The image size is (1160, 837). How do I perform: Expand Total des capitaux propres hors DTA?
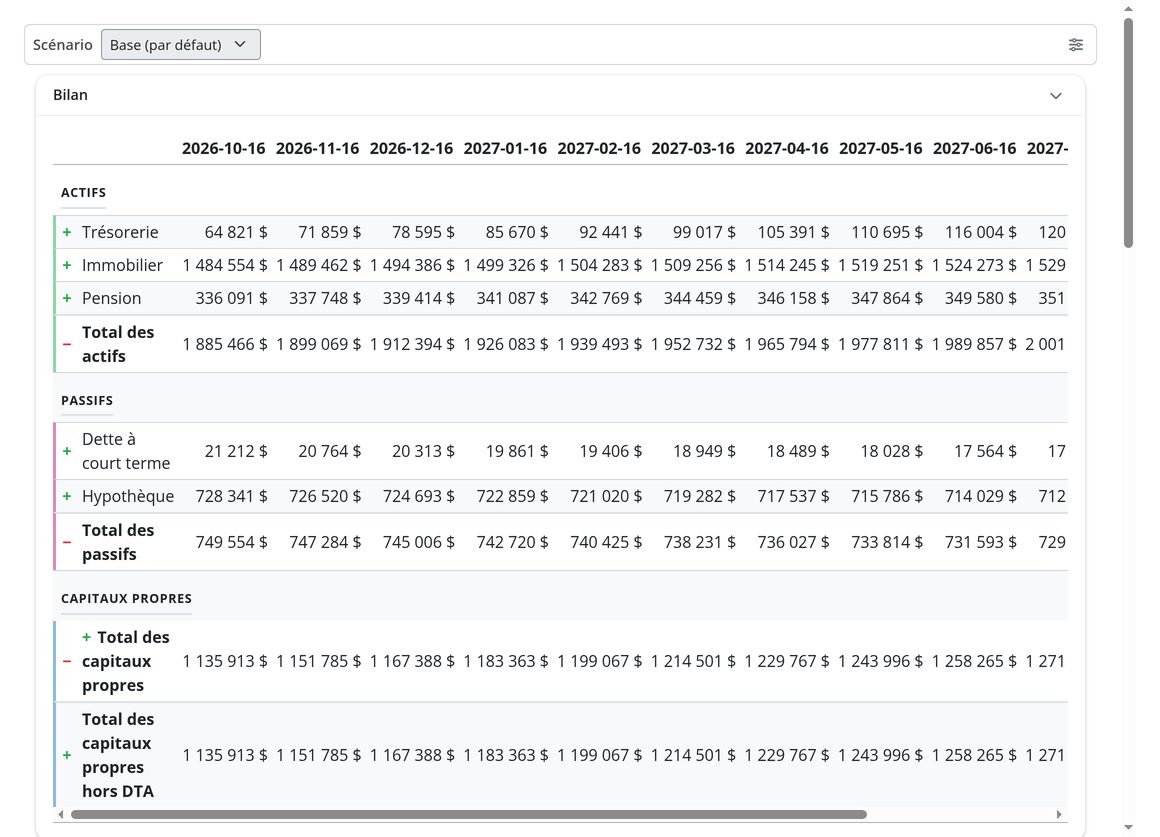click(x=67, y=755)
